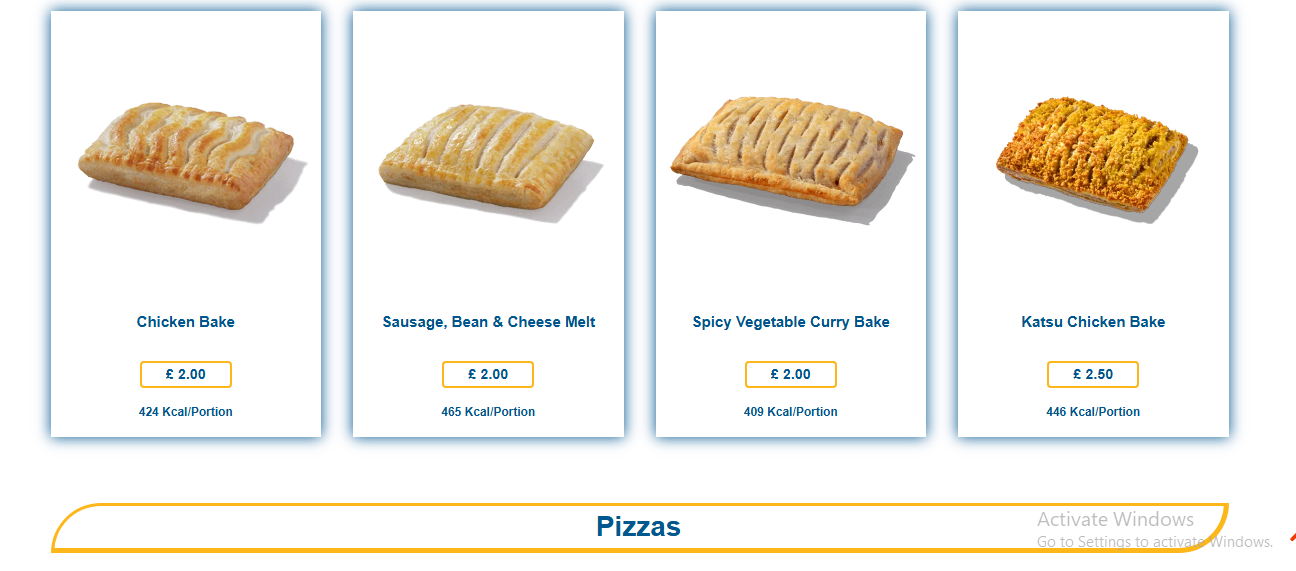1296x571 pixels.
Task: Click the 465 Kcal/Portion label
Action: pyautogui.click(x=488, y=412)
